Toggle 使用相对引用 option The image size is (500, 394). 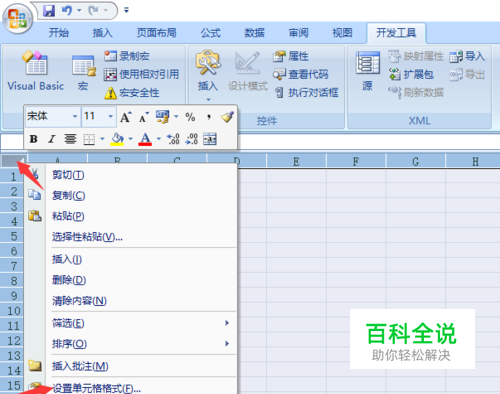pyautogui.click(x=141, y=74)
